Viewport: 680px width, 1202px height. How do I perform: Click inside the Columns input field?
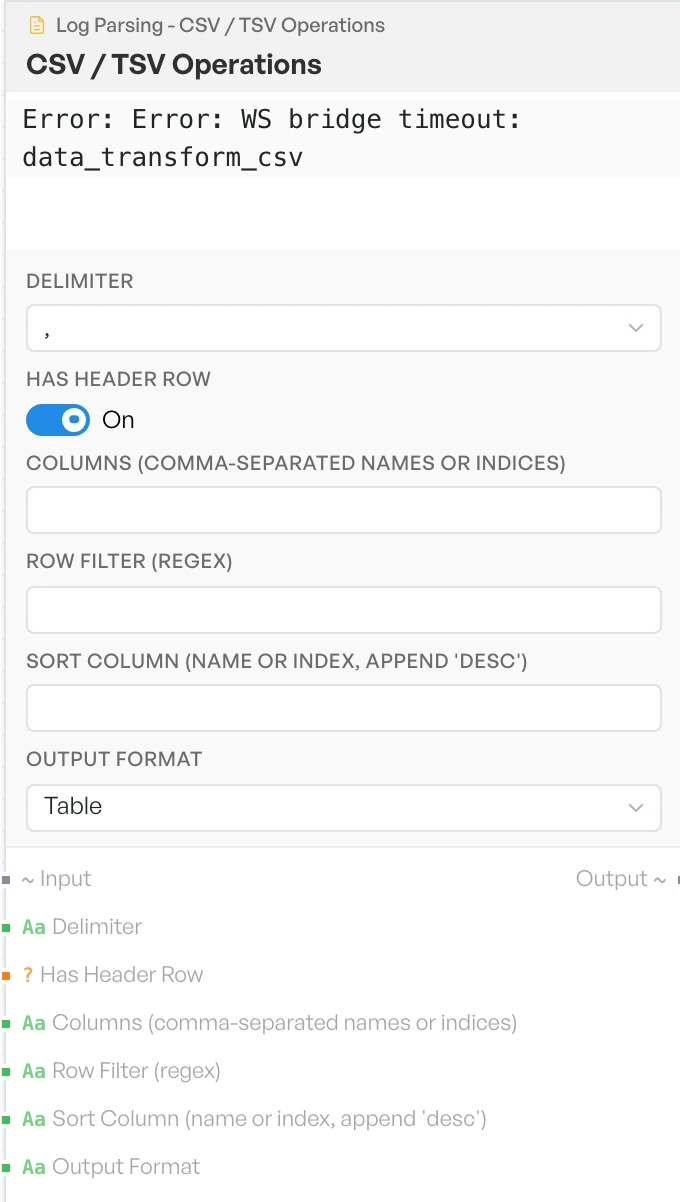click(344, 510)
